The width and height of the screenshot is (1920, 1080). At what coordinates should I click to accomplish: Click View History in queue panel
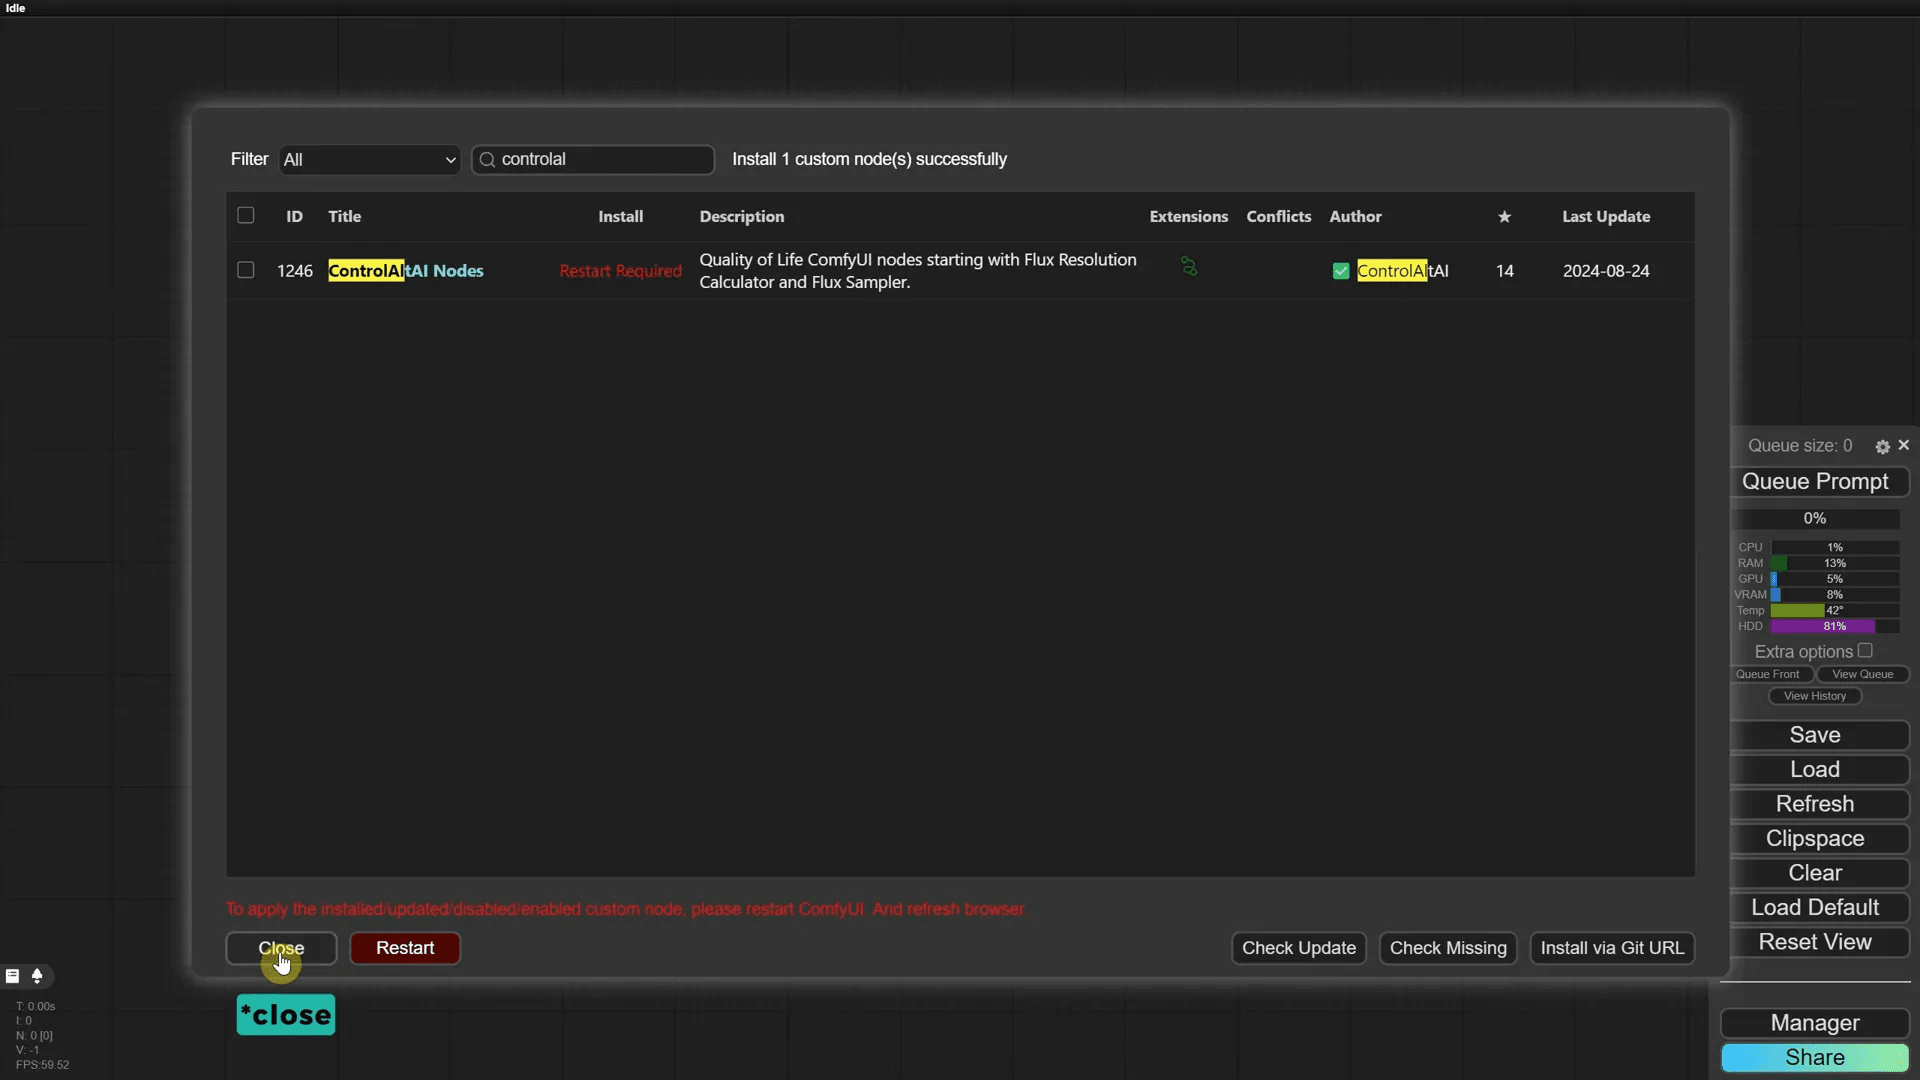(1814, 696)
